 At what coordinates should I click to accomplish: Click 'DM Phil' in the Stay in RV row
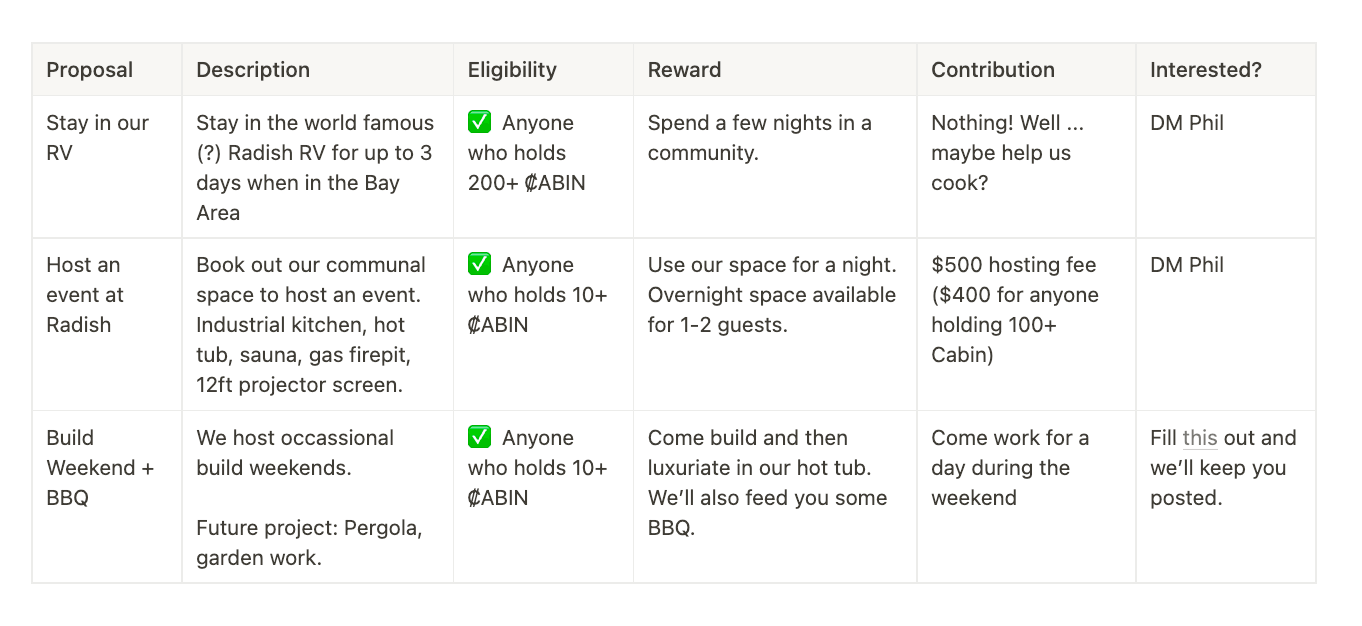[1187, 123]
